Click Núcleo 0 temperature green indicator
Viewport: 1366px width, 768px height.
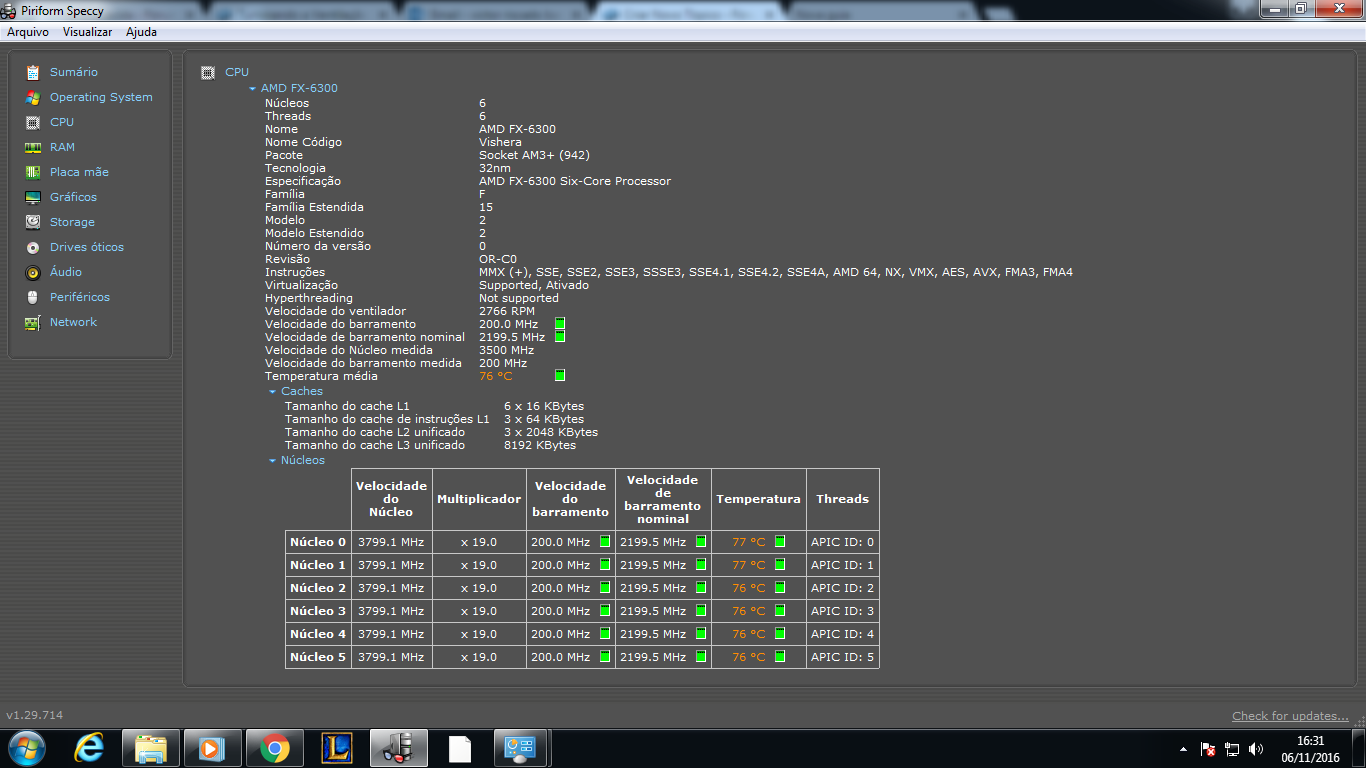click(x=780, y=541)
